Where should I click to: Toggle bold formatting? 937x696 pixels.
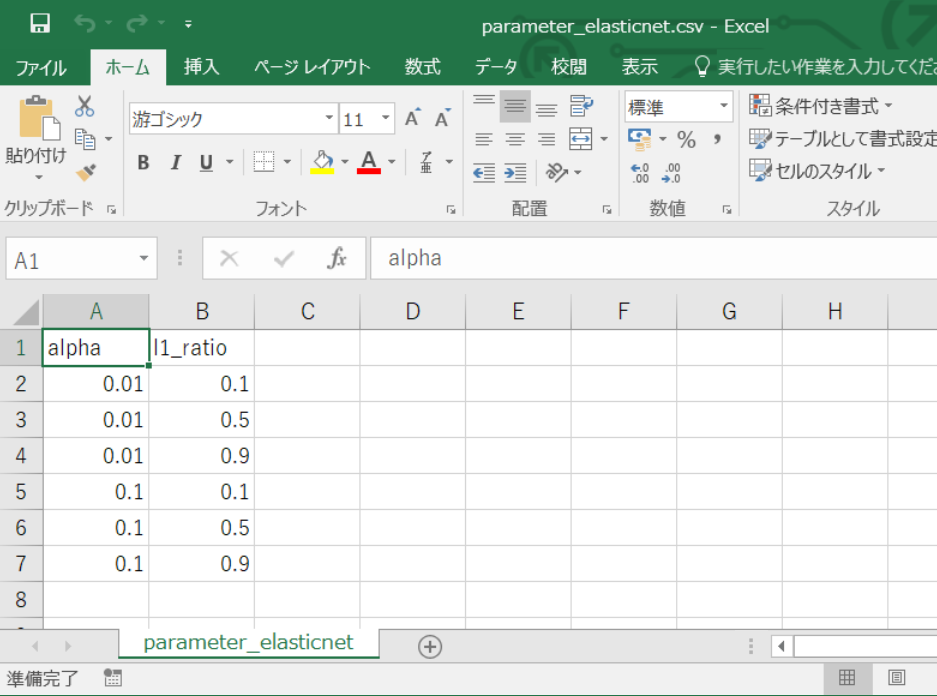[x=143, y=162]
